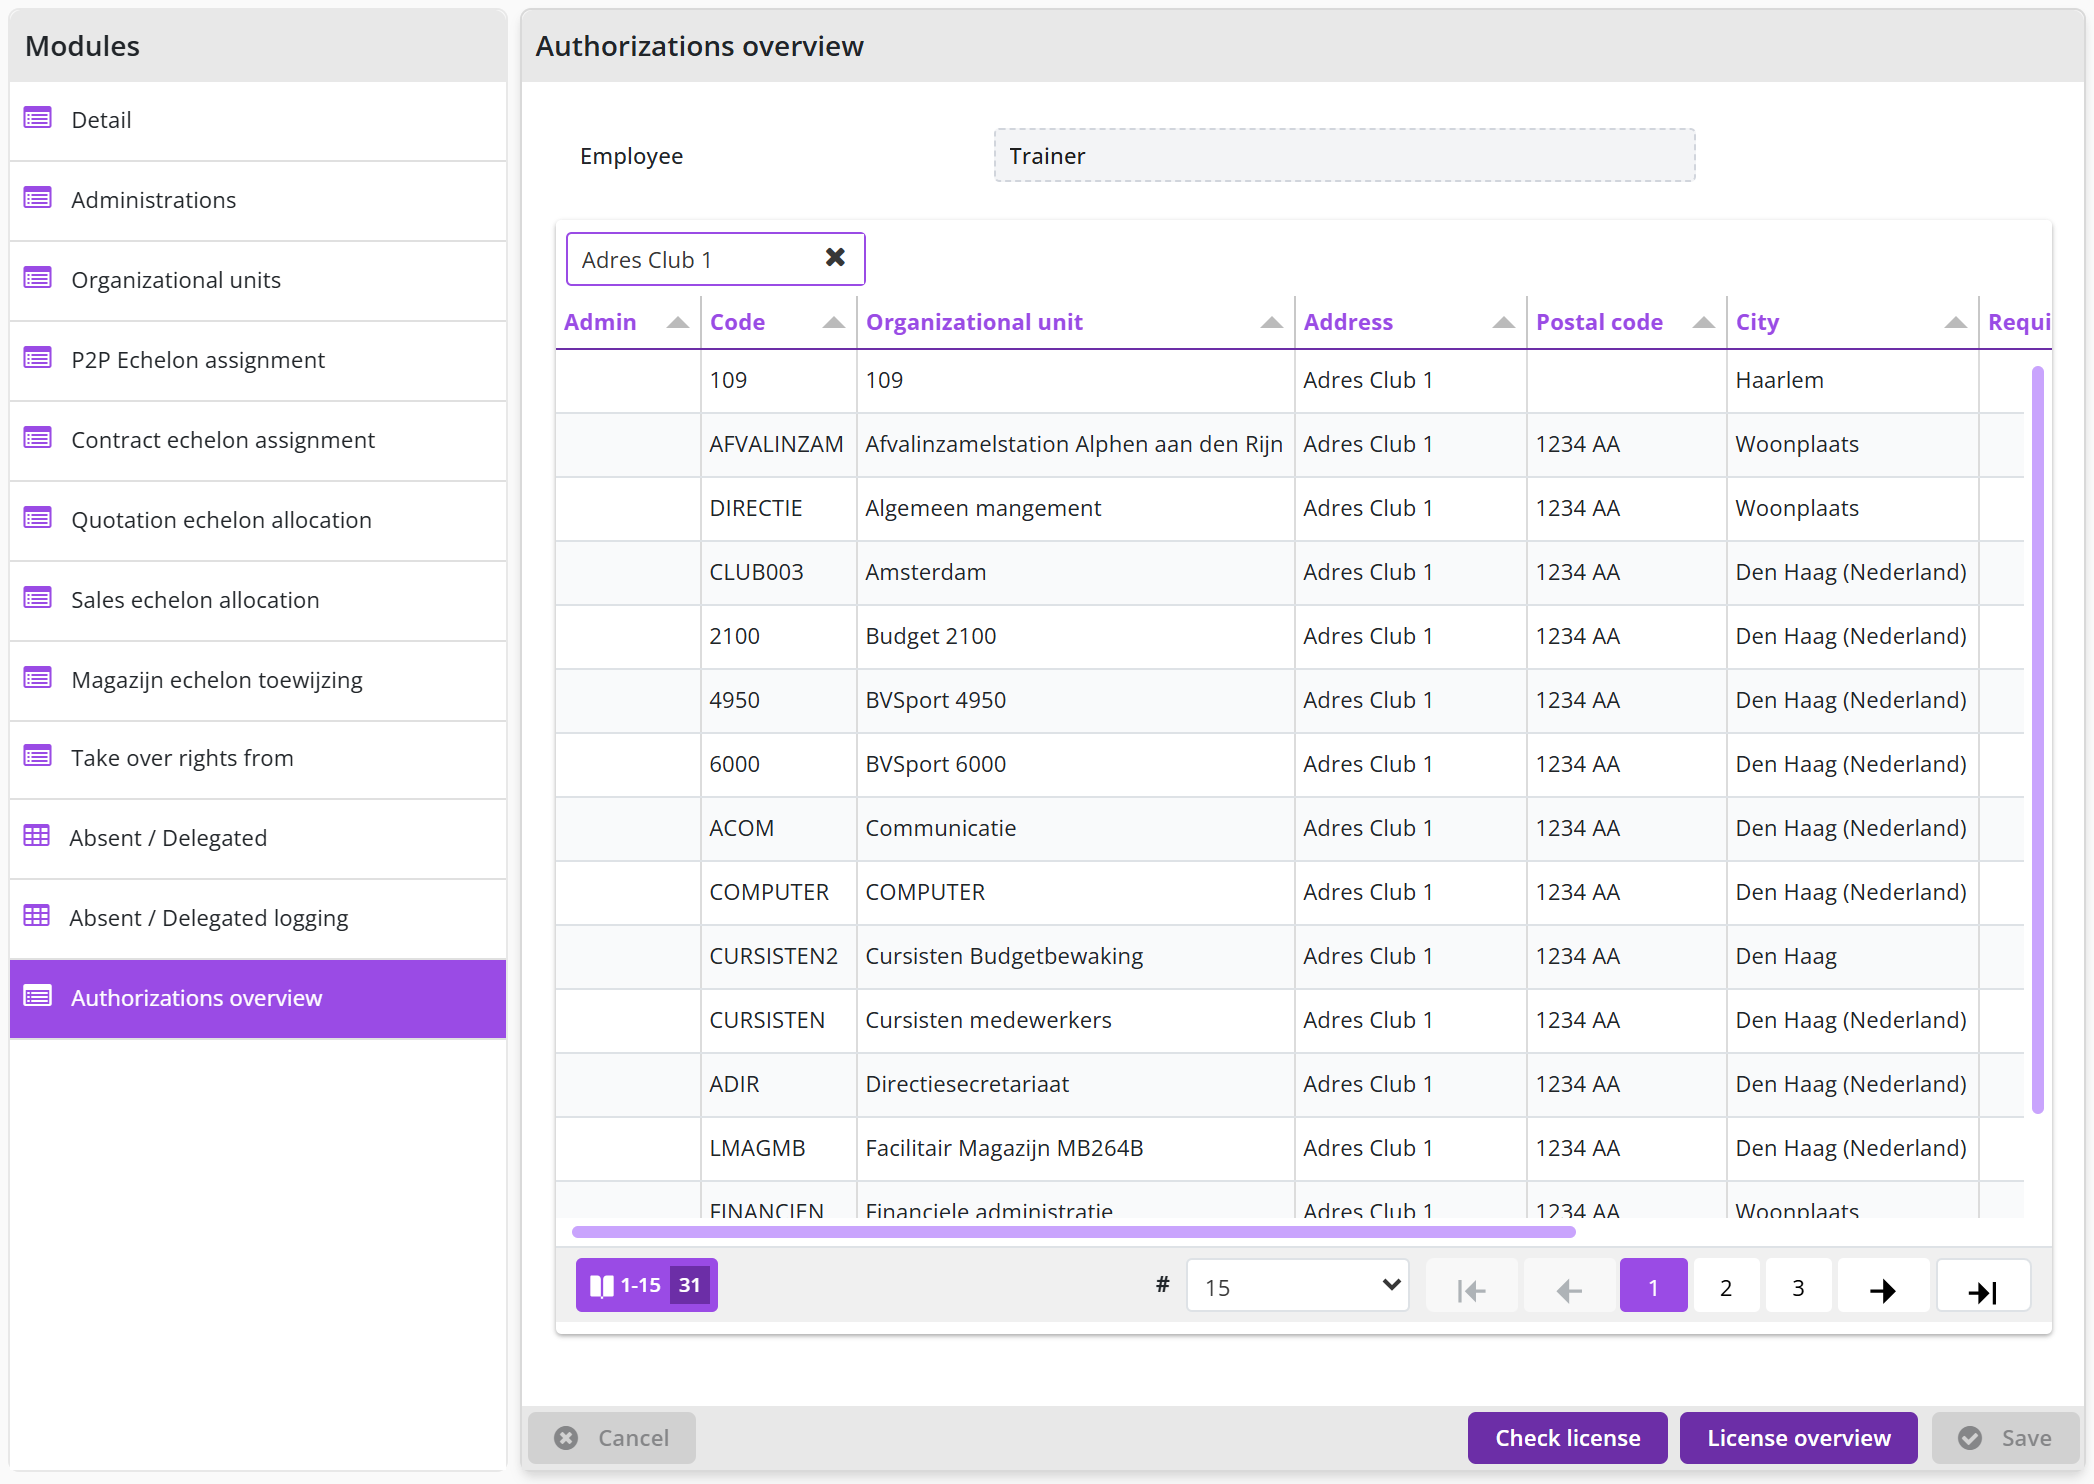
Task: Click the Take over rights from icon
Action: click(x=38, y=757)
